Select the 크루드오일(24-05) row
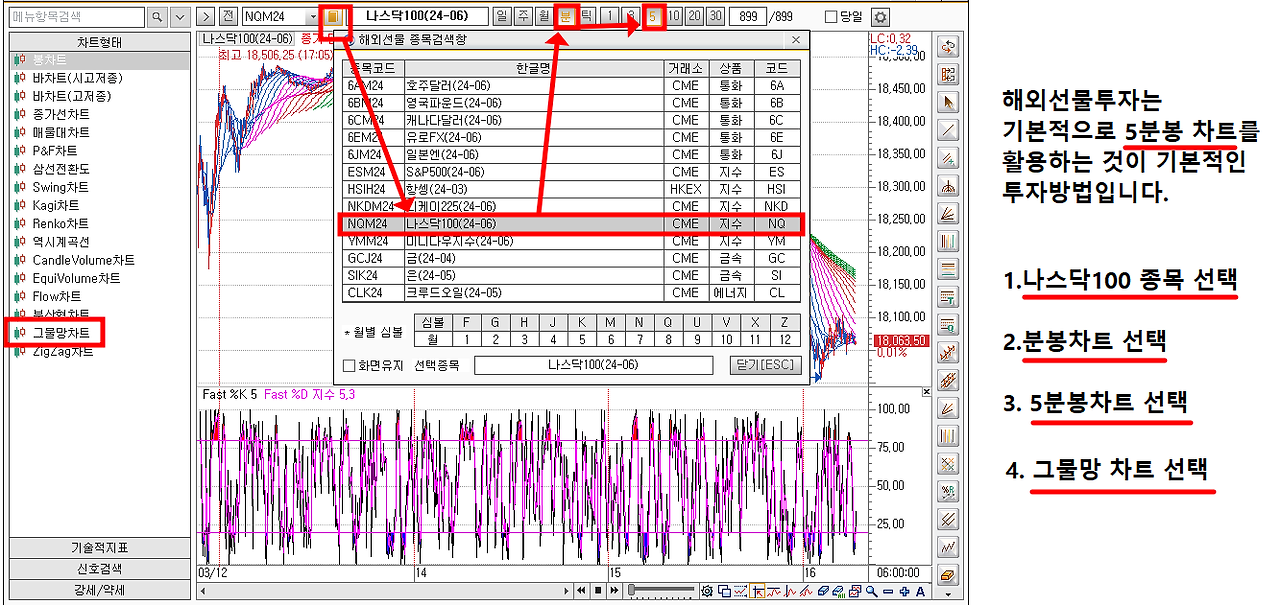 pyautogui.click(x=571, y=293)
